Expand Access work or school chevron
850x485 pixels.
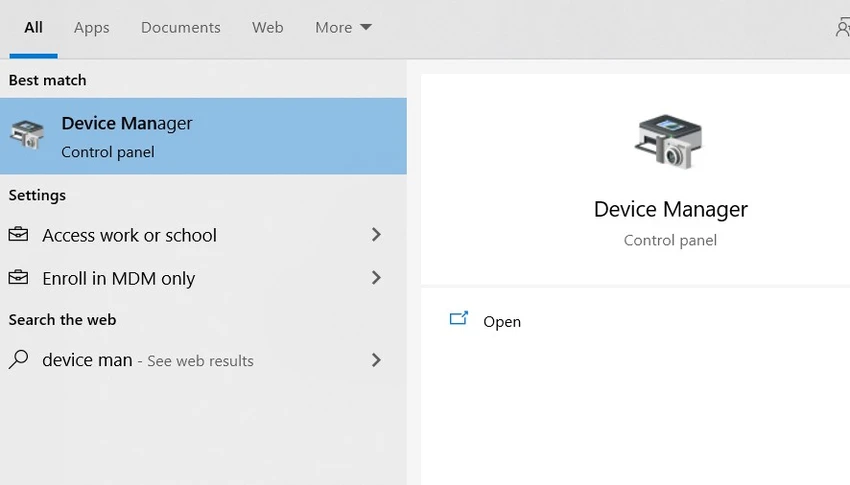pyautogui.click(x=376, y=235)
